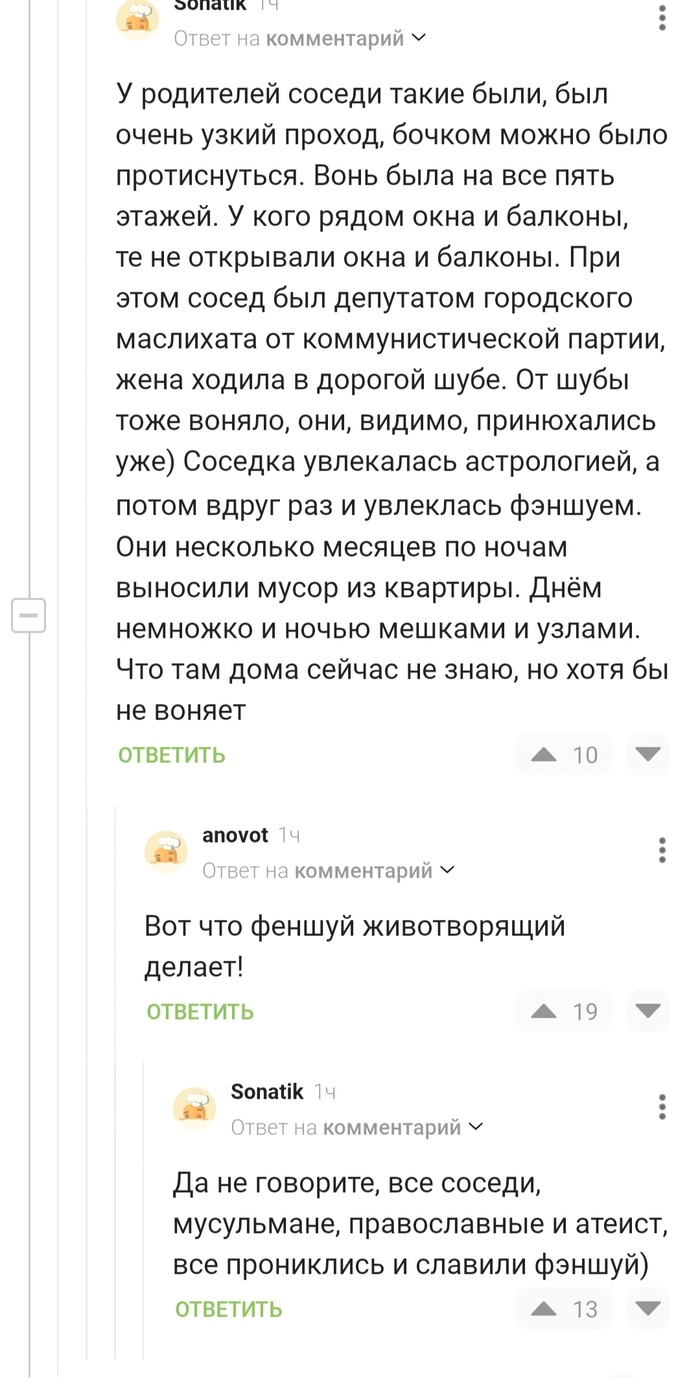This screenshot has width=700, height=1397.
Task: Expand 'Ответ на комментарий' under anovot
Action: [446, 870]
